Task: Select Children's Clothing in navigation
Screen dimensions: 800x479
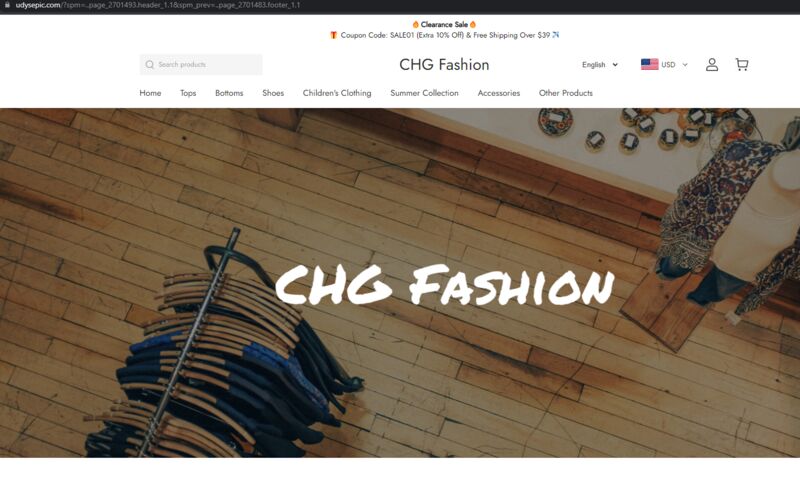Action: [x=337, y=93]
